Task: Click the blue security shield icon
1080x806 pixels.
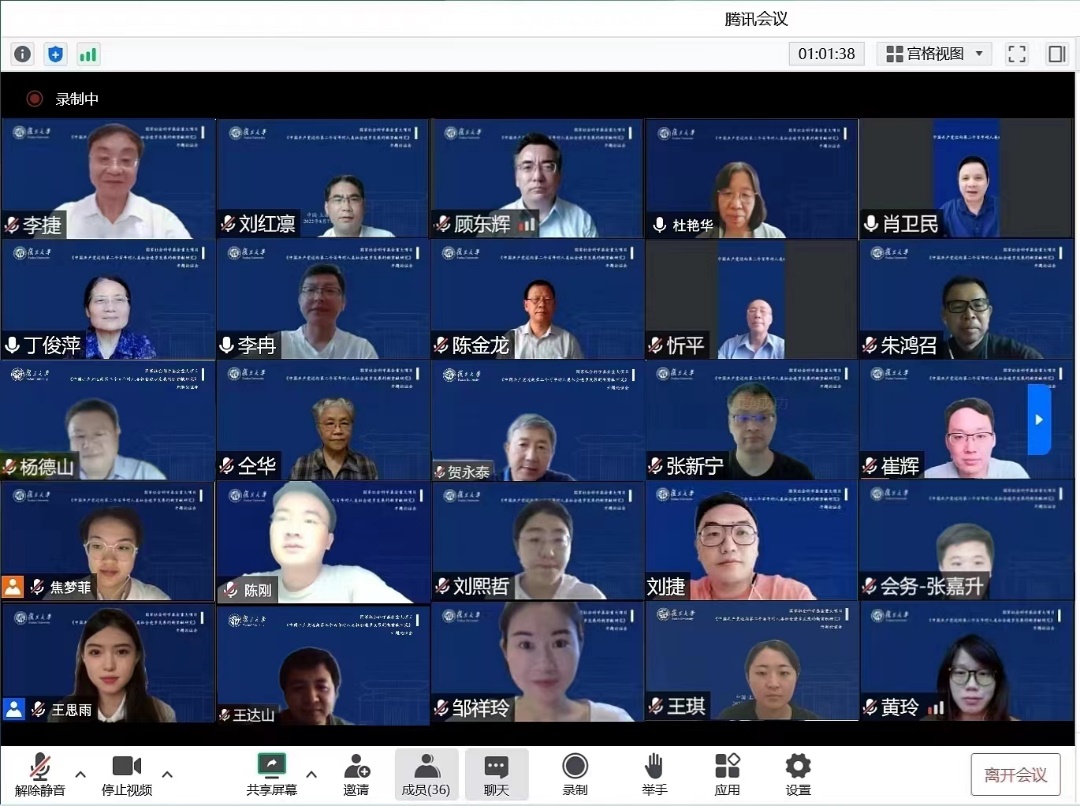Action: click(x=55, y=54)
